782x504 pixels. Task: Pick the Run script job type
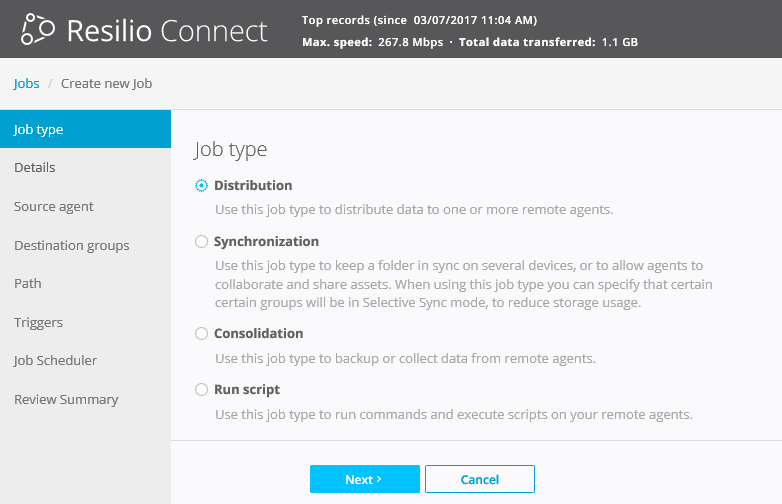pos(202,390)
